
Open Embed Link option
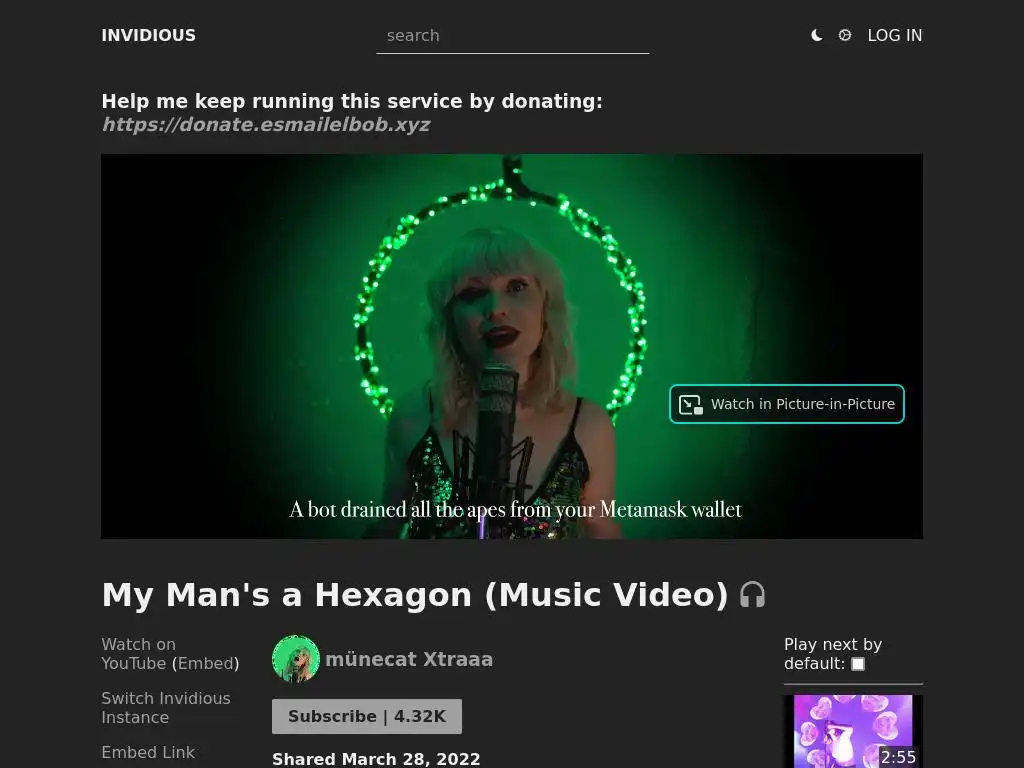[148, 752]
